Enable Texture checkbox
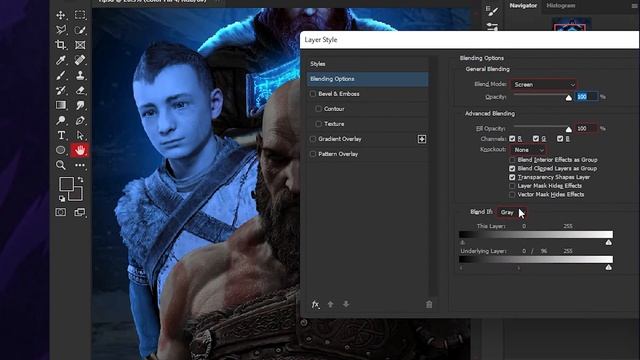 coord(319,124)
